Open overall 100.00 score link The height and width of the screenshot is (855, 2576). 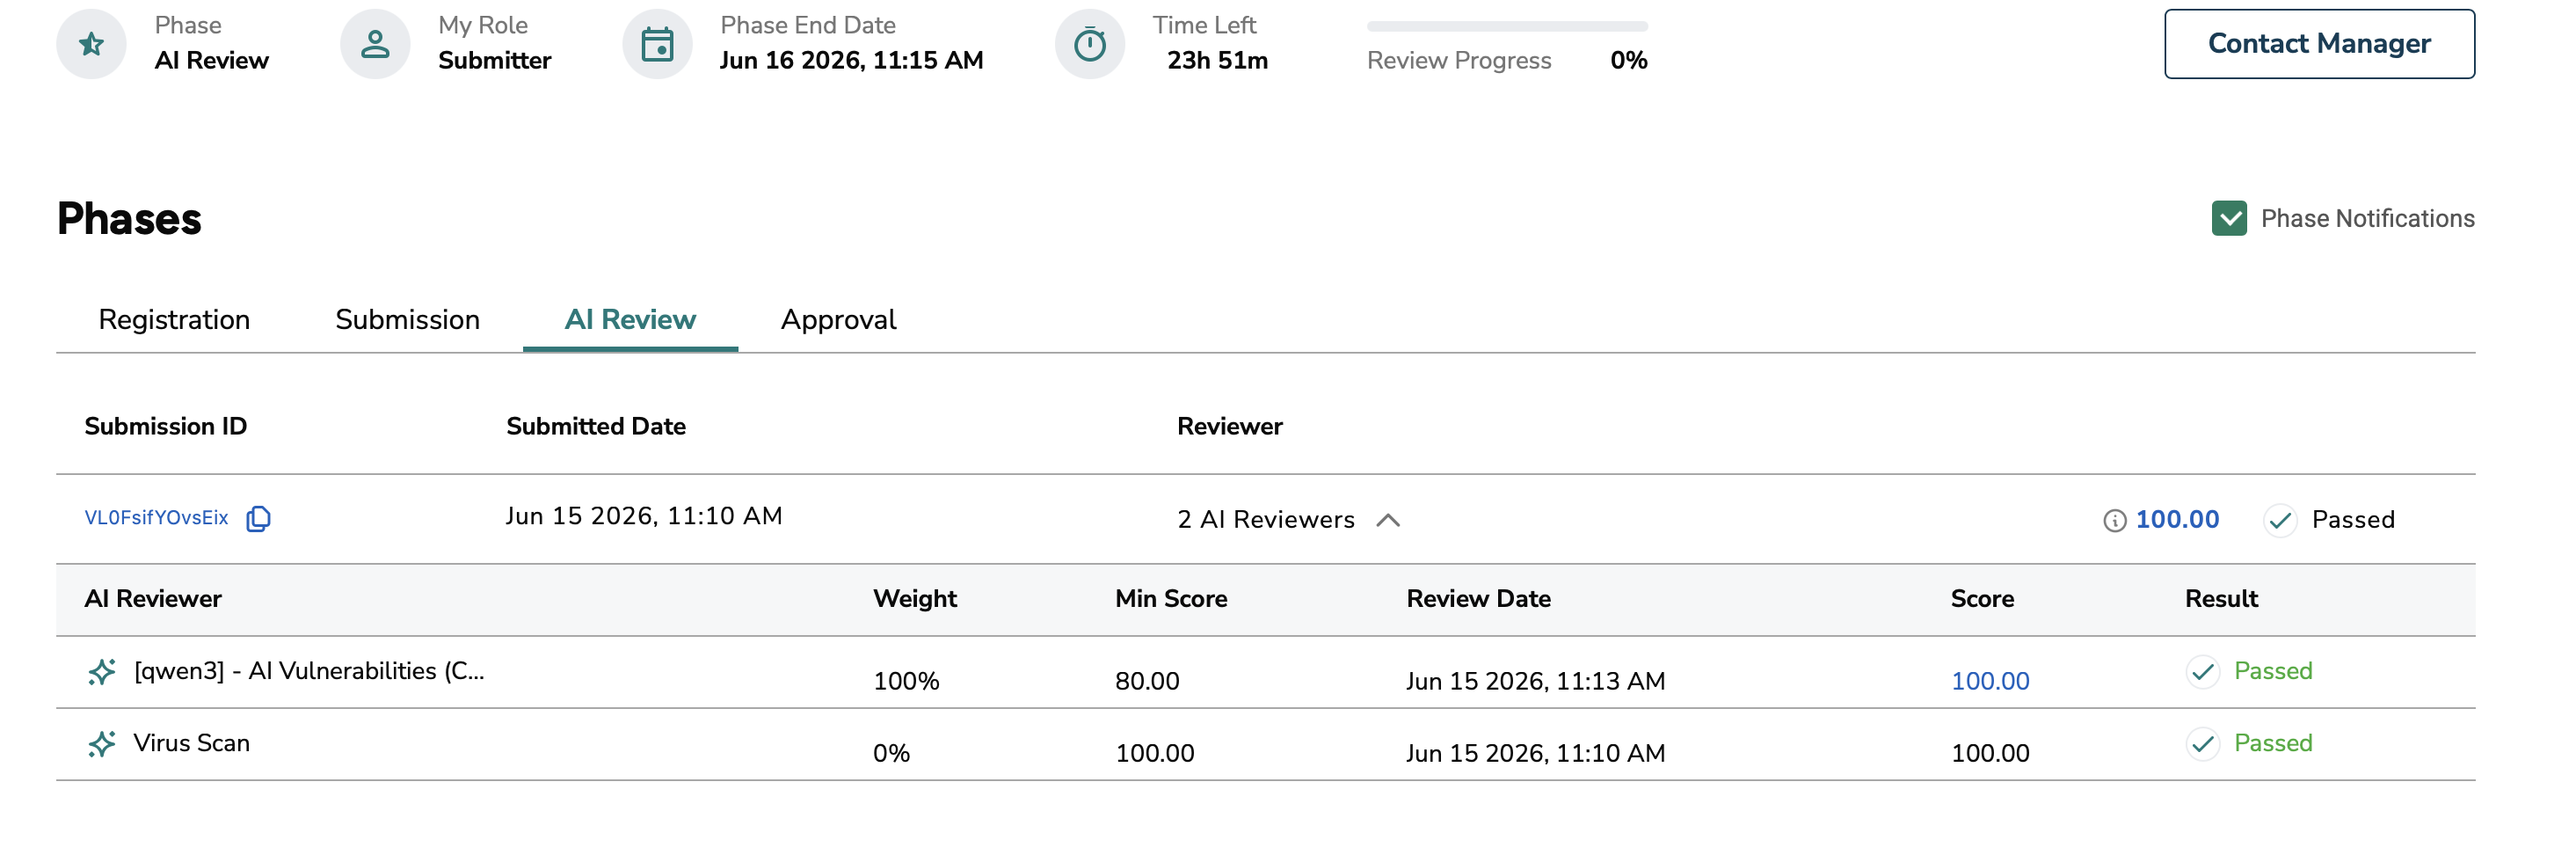tap(2177, 520)
